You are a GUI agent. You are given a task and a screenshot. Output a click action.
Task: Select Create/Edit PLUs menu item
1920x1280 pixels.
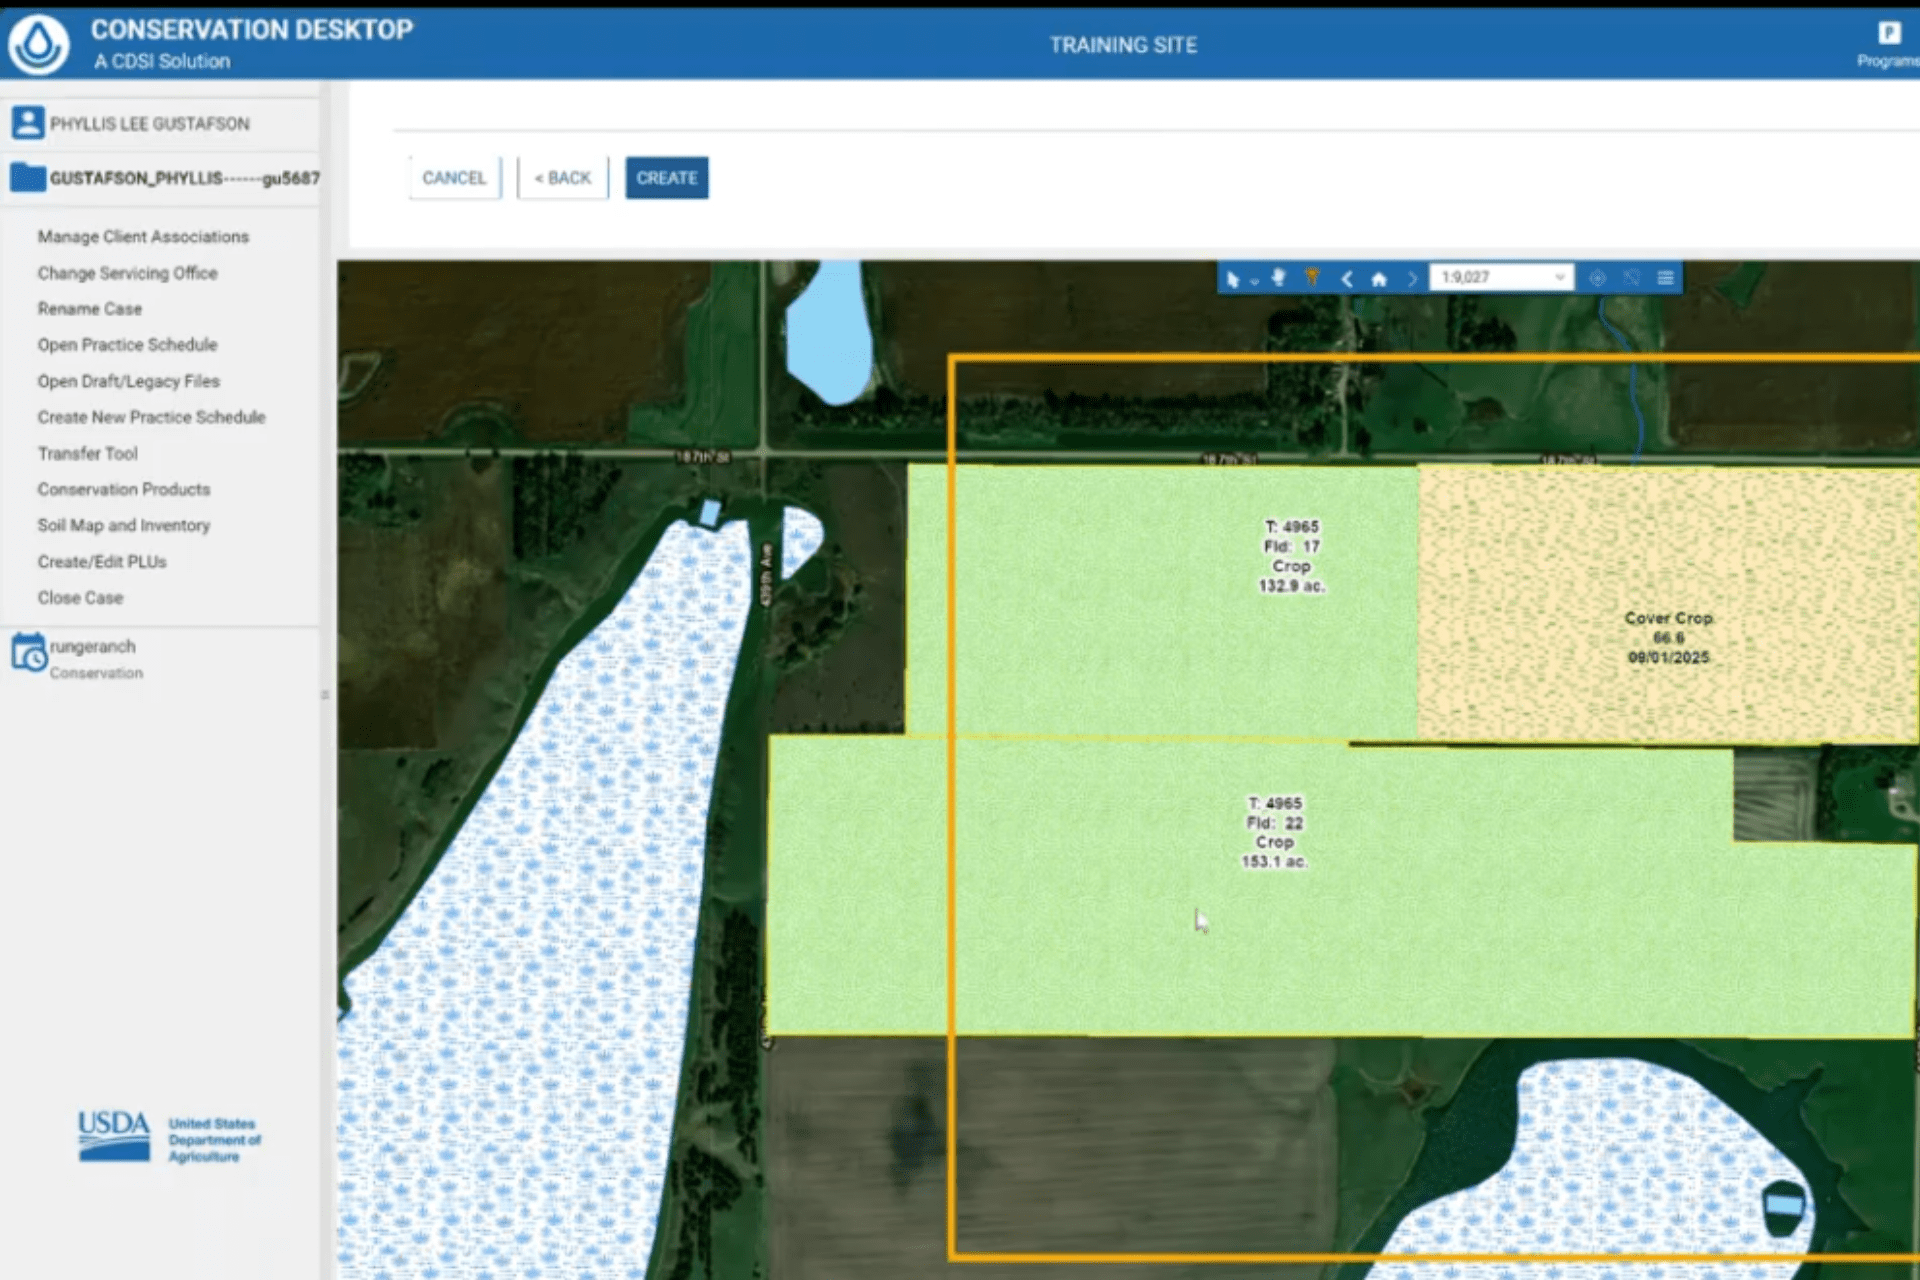pos(102,561)
